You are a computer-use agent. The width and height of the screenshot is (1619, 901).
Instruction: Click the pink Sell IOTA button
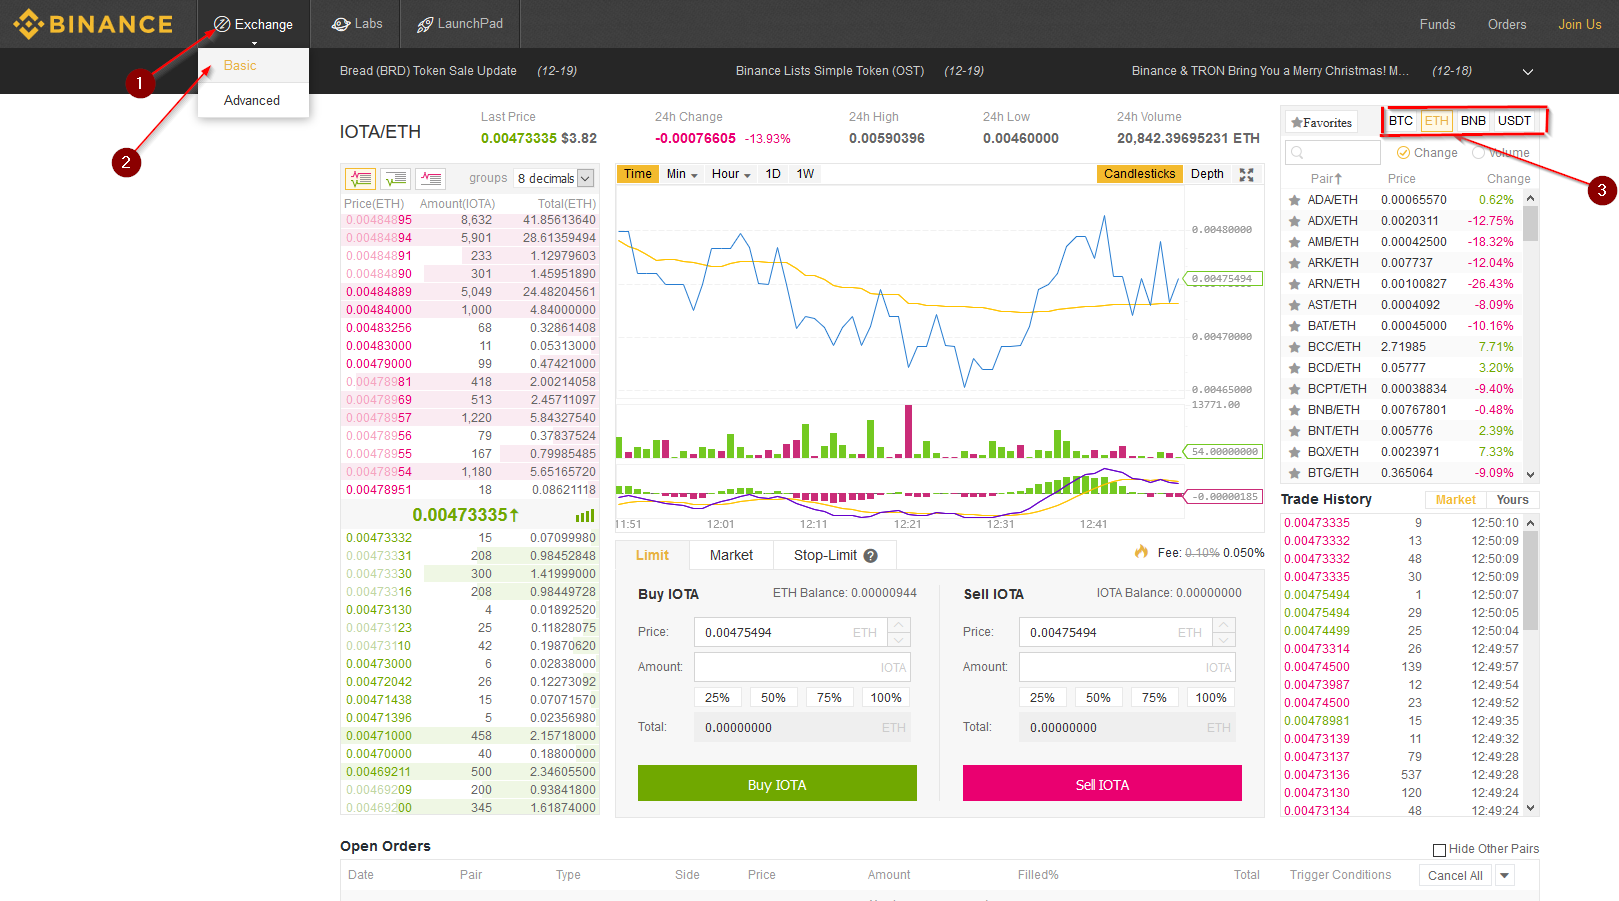pos(1102,784)
